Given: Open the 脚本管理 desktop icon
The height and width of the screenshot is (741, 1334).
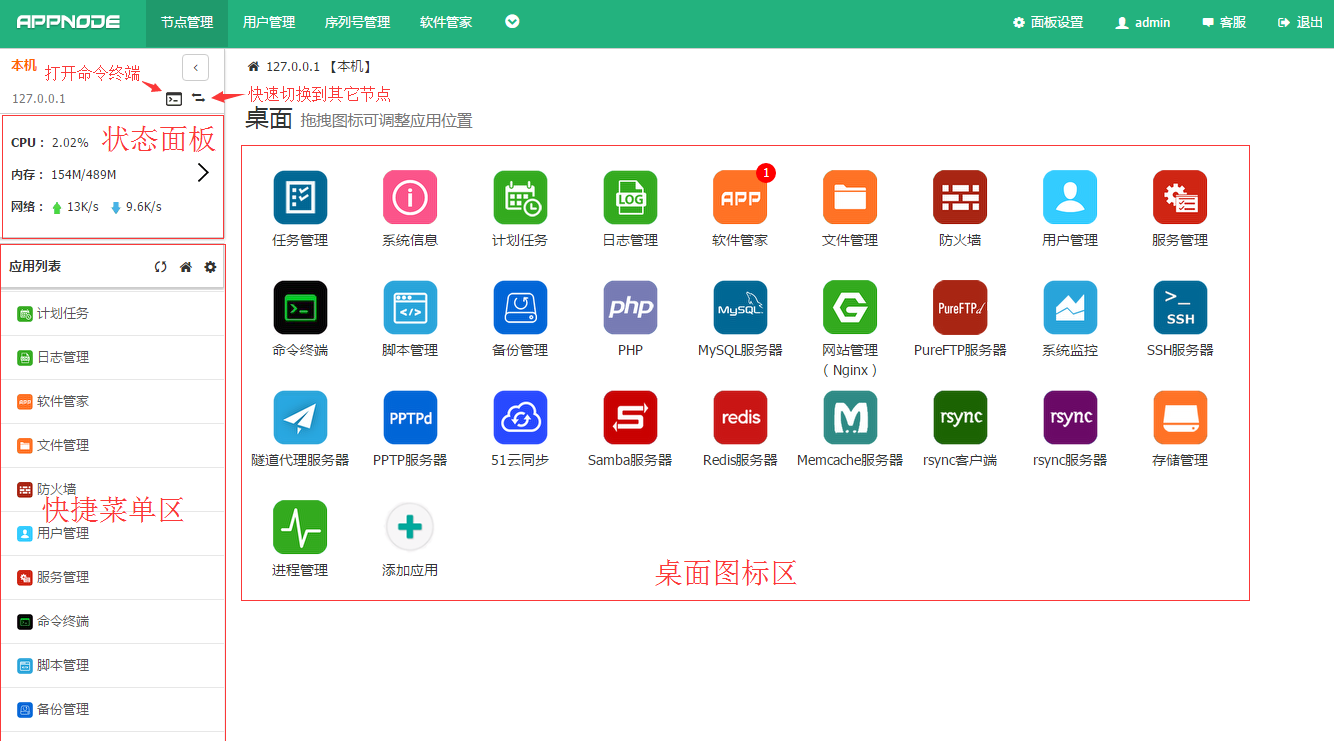Looking at the screenshot, I should tap(410, 307).
